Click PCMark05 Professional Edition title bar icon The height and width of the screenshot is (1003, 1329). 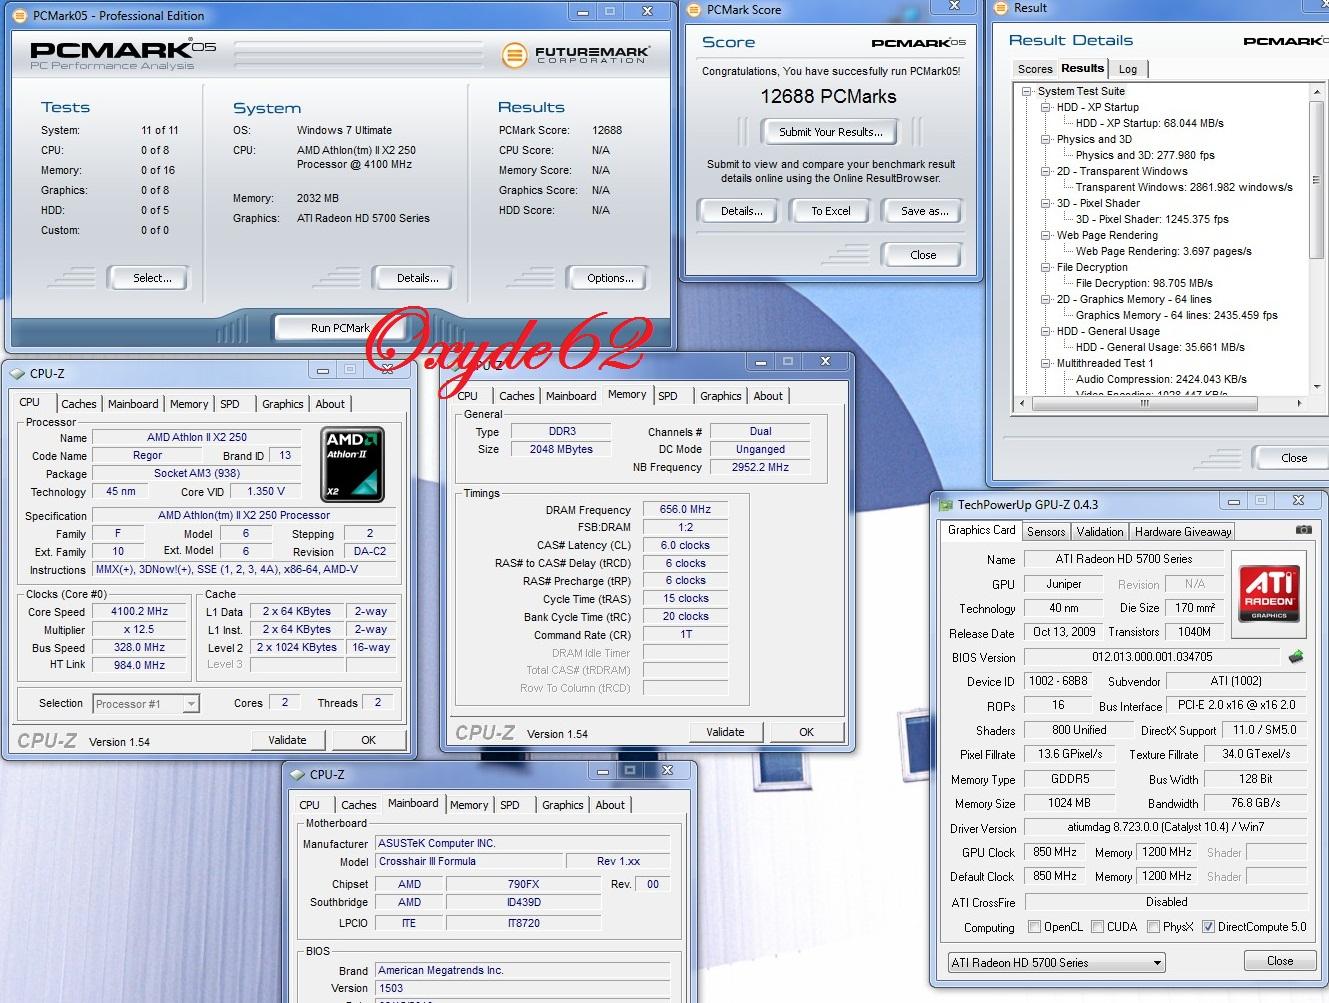tap(21, 15)
